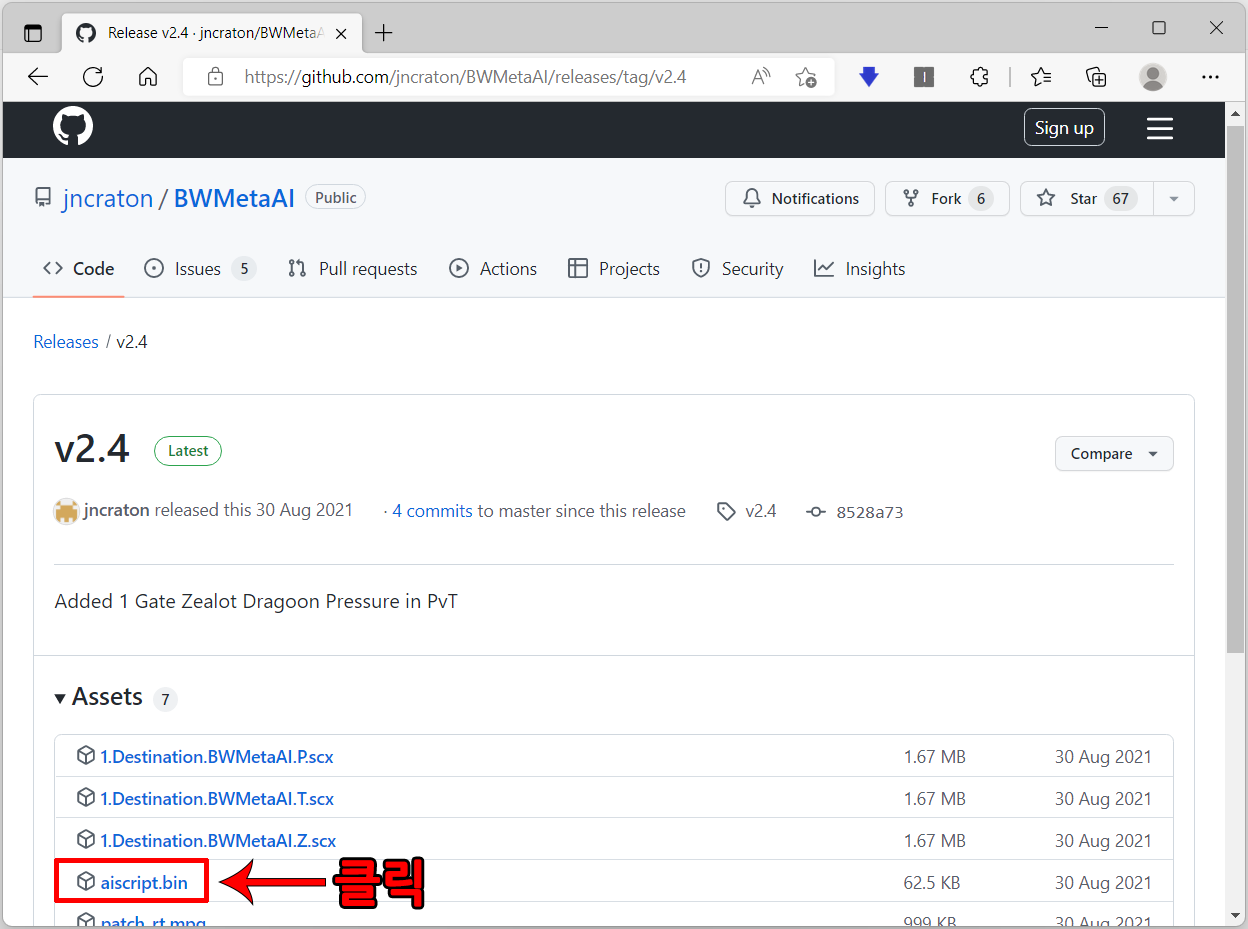Open the Favorites list
This screenshot has width=1248, height=929.
coord(1041,77)
